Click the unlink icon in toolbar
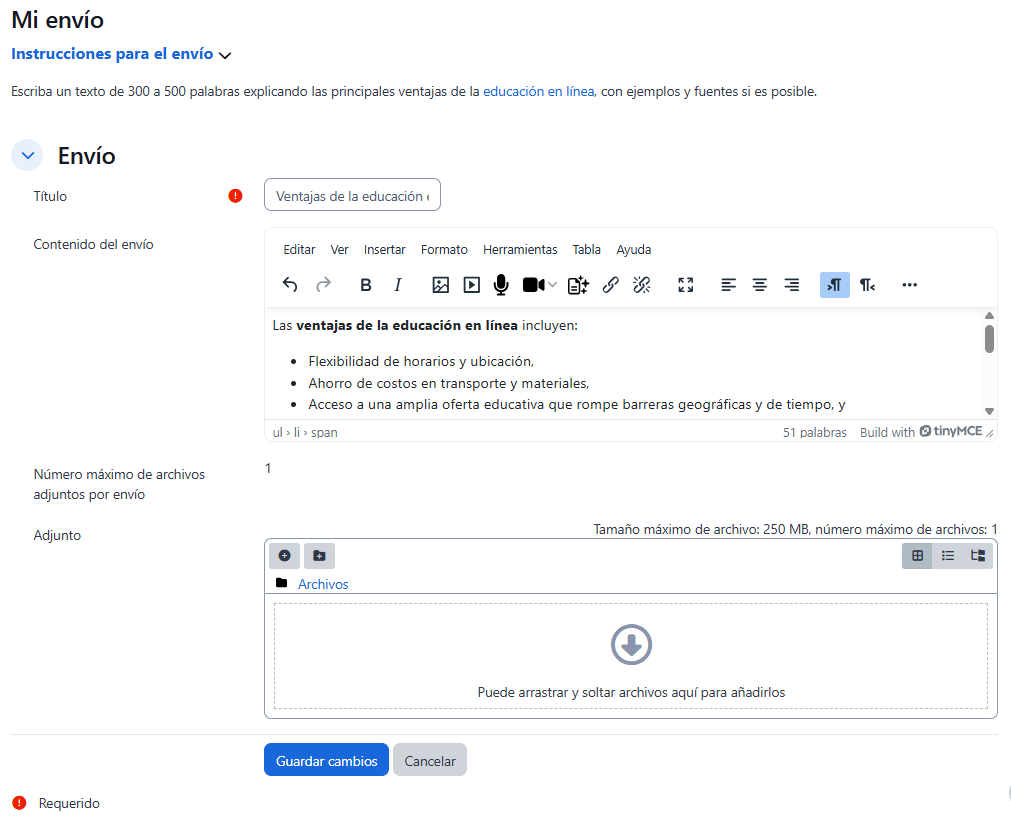1011x819 pixels. pyautogui.click(x=642, y=285)
